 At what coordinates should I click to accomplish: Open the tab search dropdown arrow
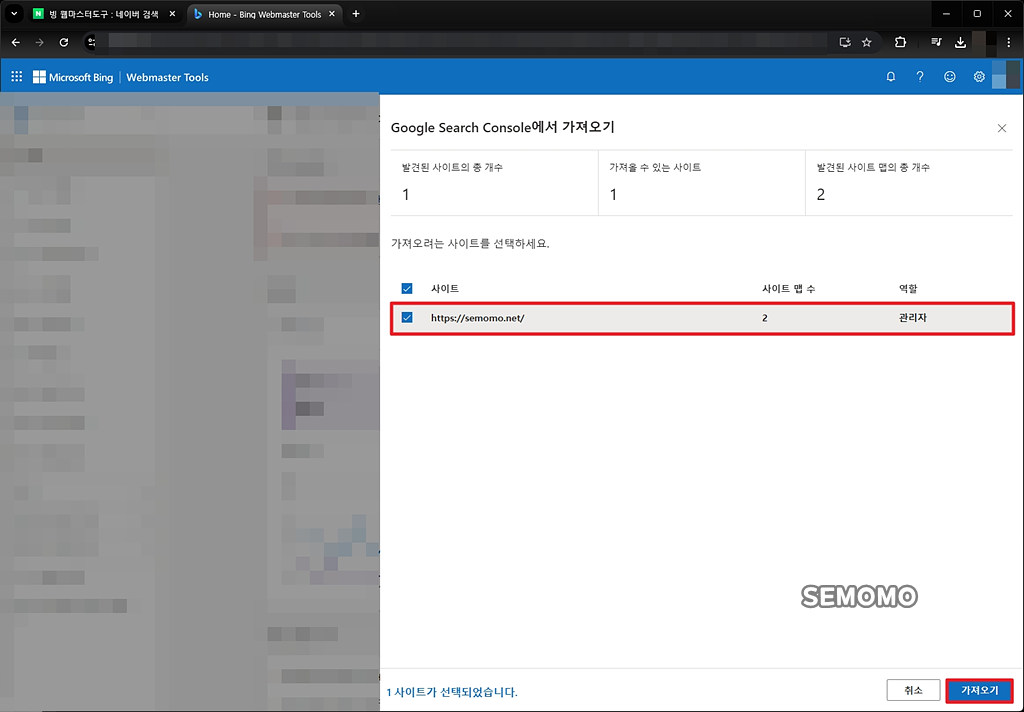point(14,14)
